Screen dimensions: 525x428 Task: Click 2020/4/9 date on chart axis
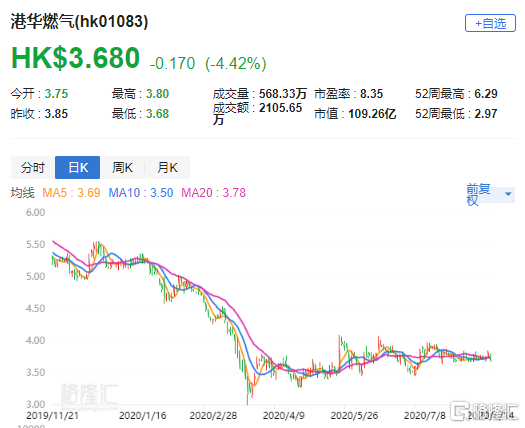(284, 416)
